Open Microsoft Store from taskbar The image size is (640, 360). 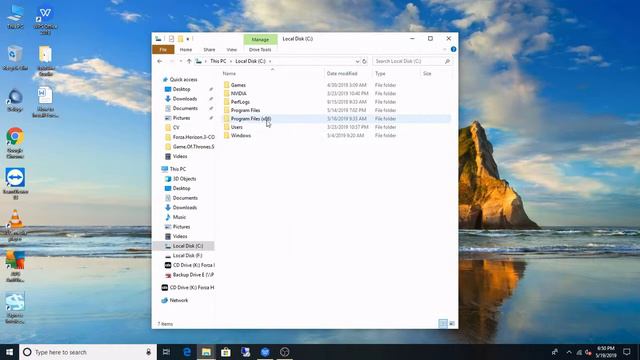coord(226,352)
